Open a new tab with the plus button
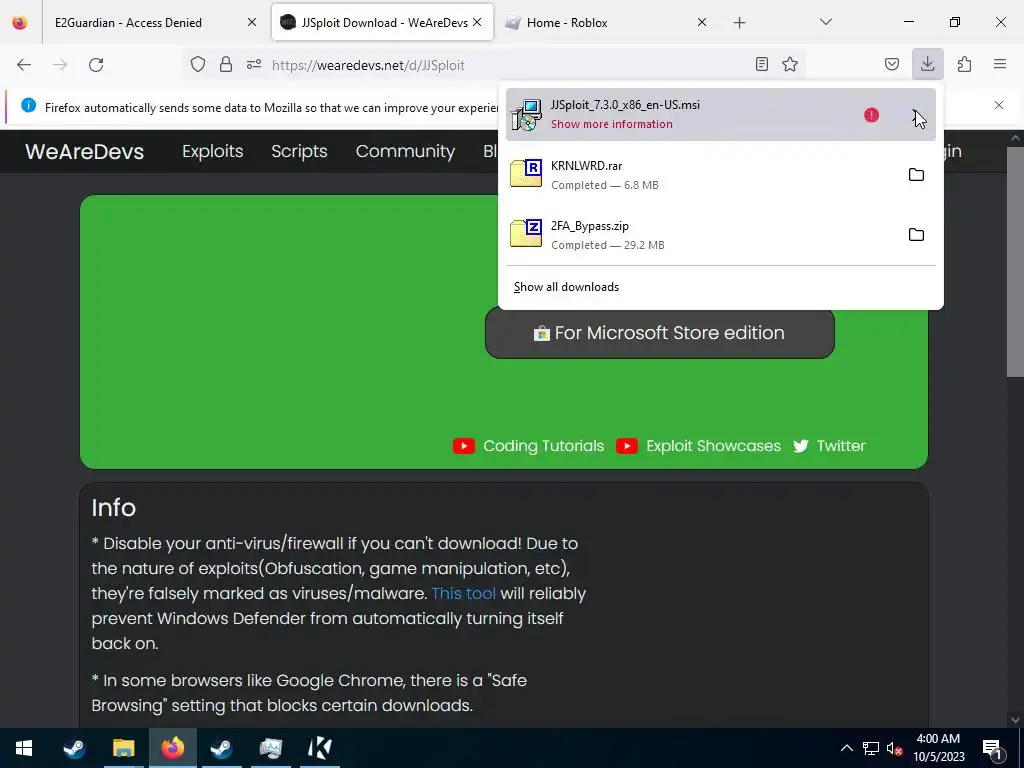 click(x=739, y=23)
